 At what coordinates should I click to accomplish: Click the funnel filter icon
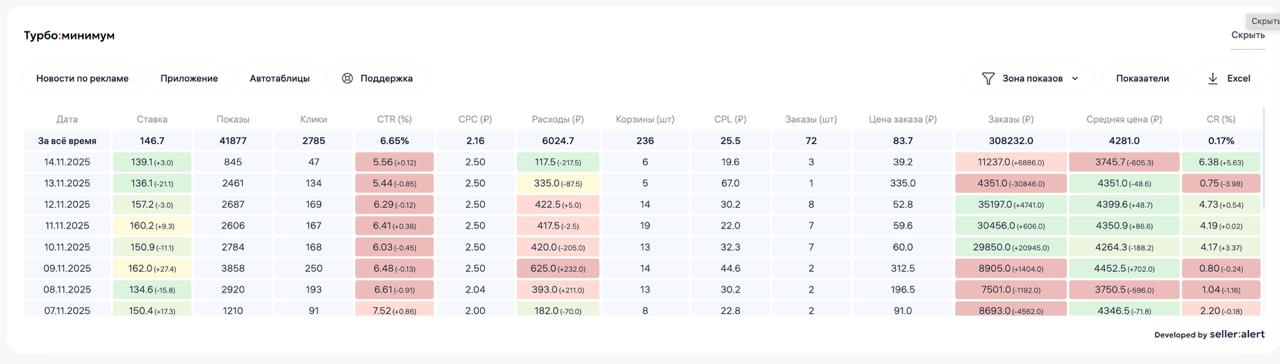click(988, 78)
